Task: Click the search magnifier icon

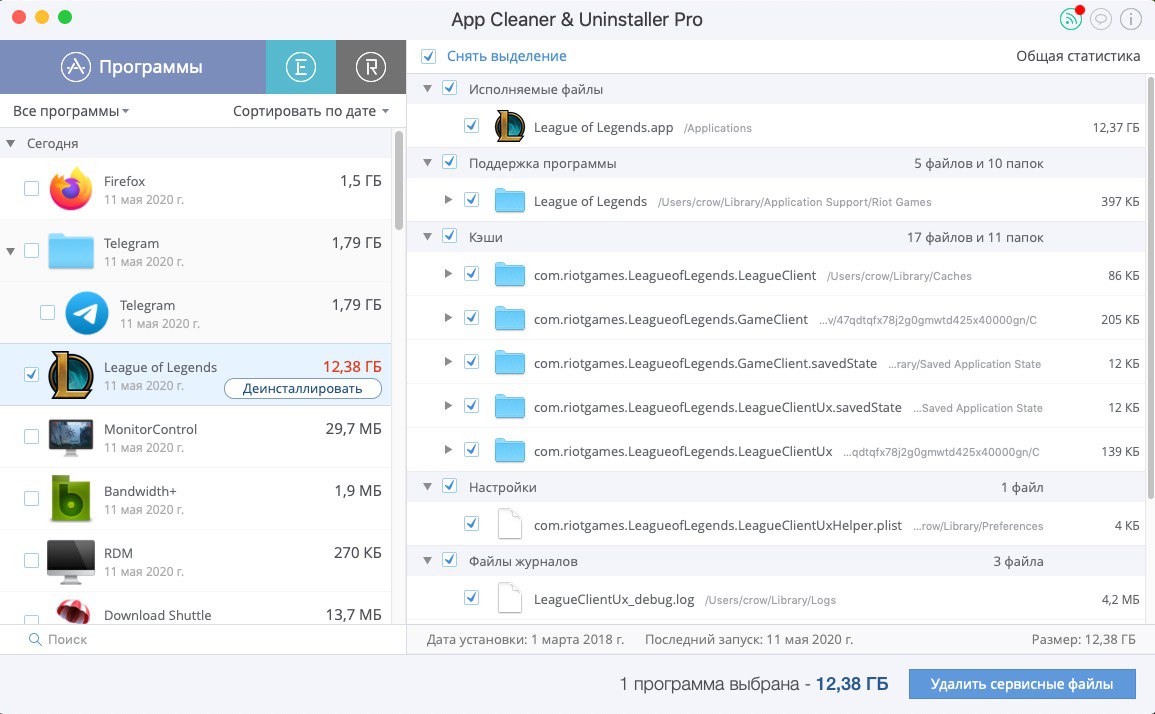Action: (x=35, y=640)
